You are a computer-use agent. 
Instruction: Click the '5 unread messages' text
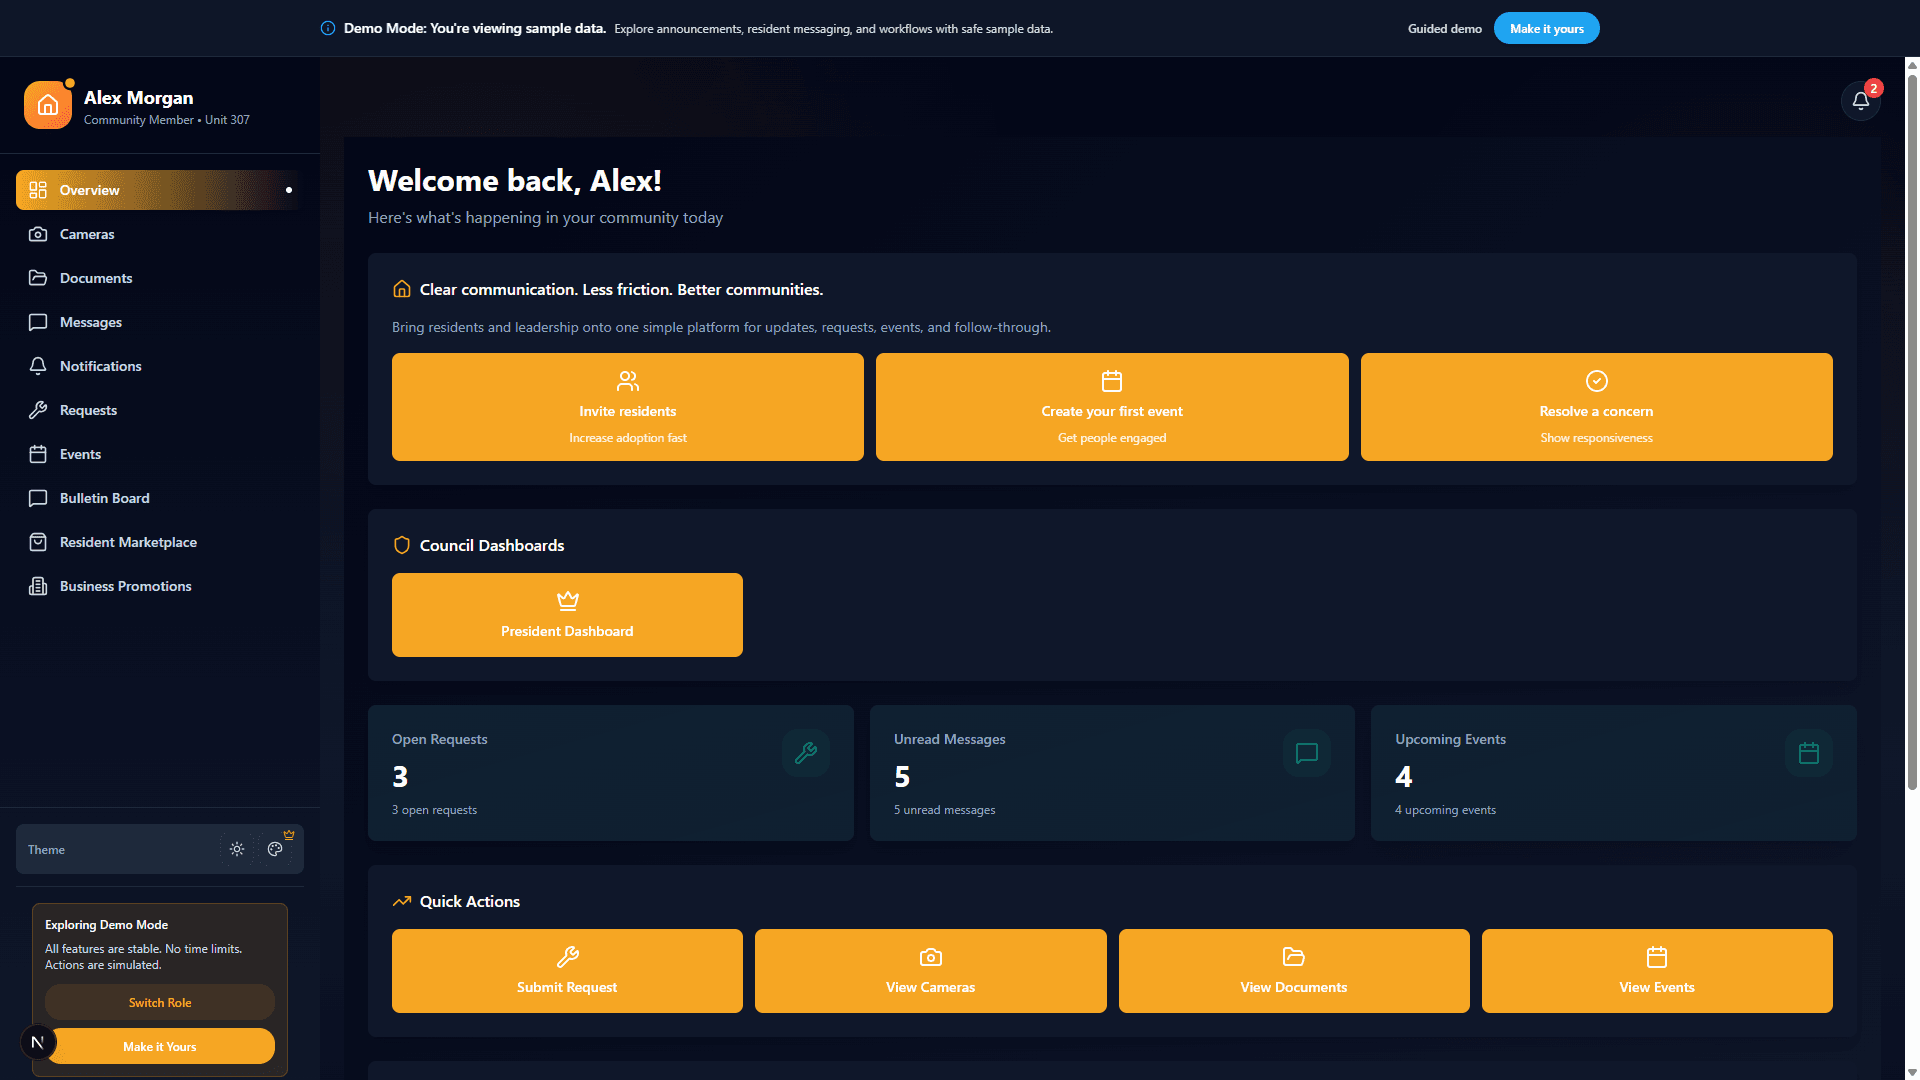pos(944,810)
